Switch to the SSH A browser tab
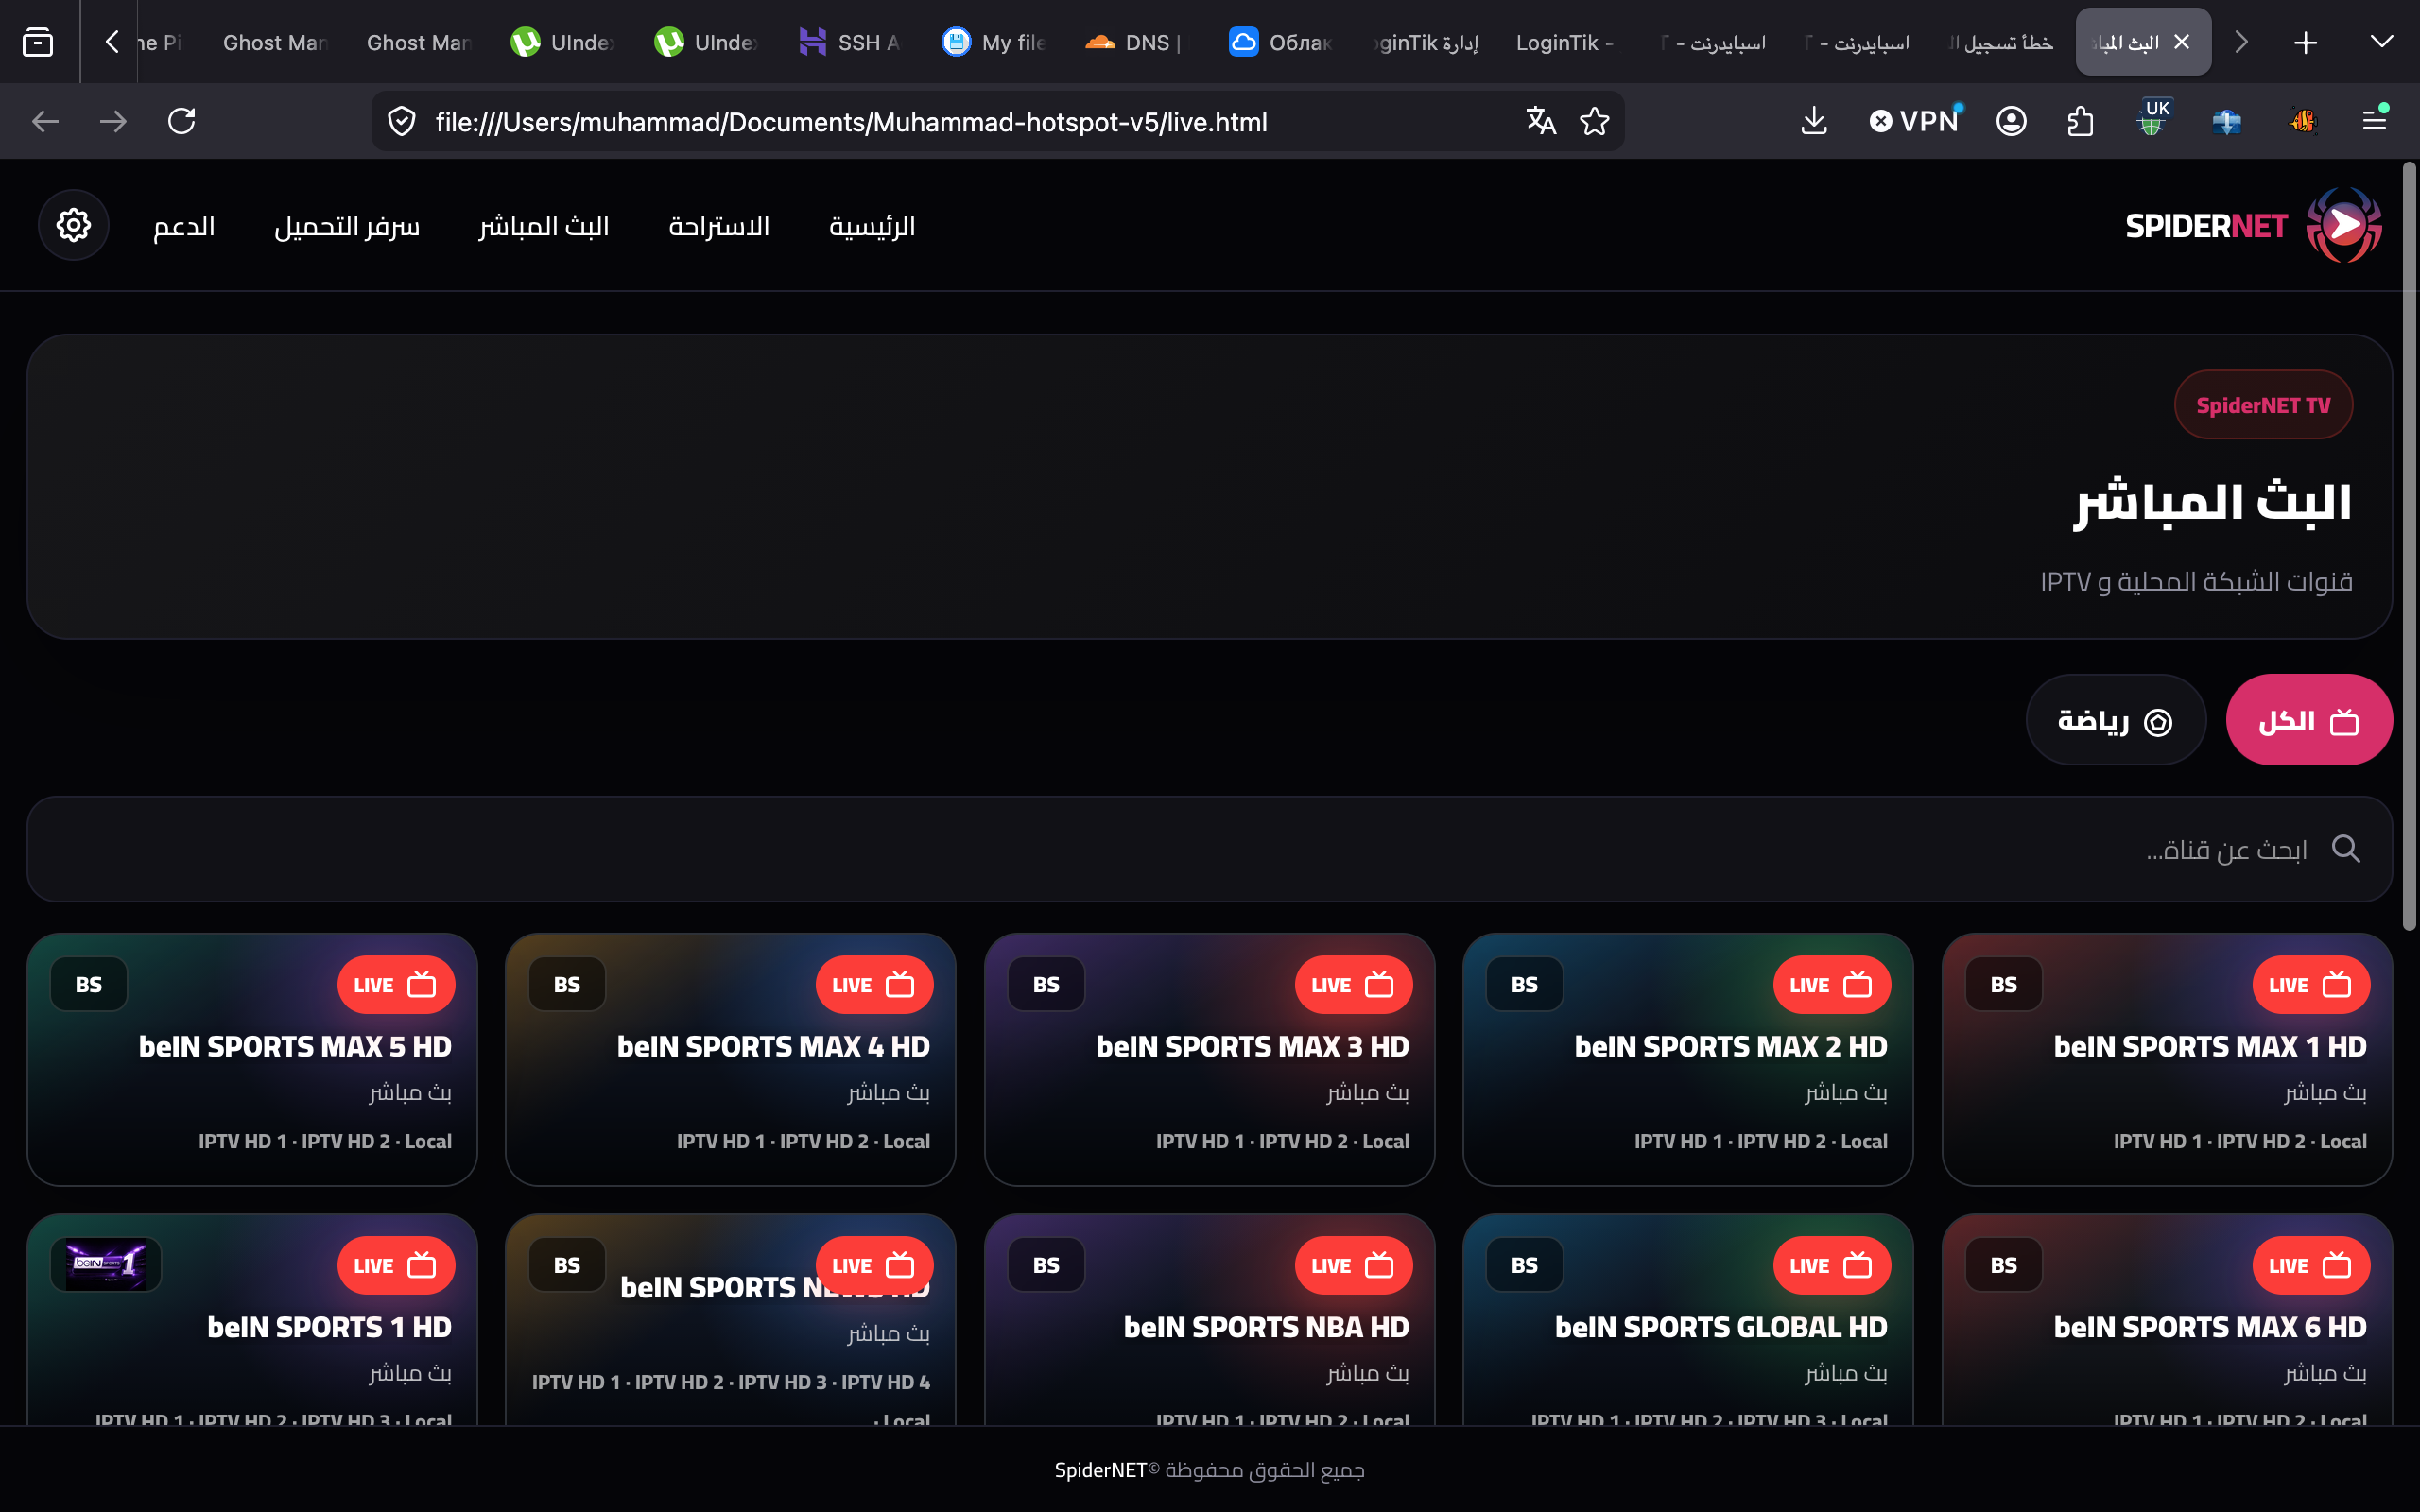The width and height of the screenshot is (2420, 1512). click(850, 42)
